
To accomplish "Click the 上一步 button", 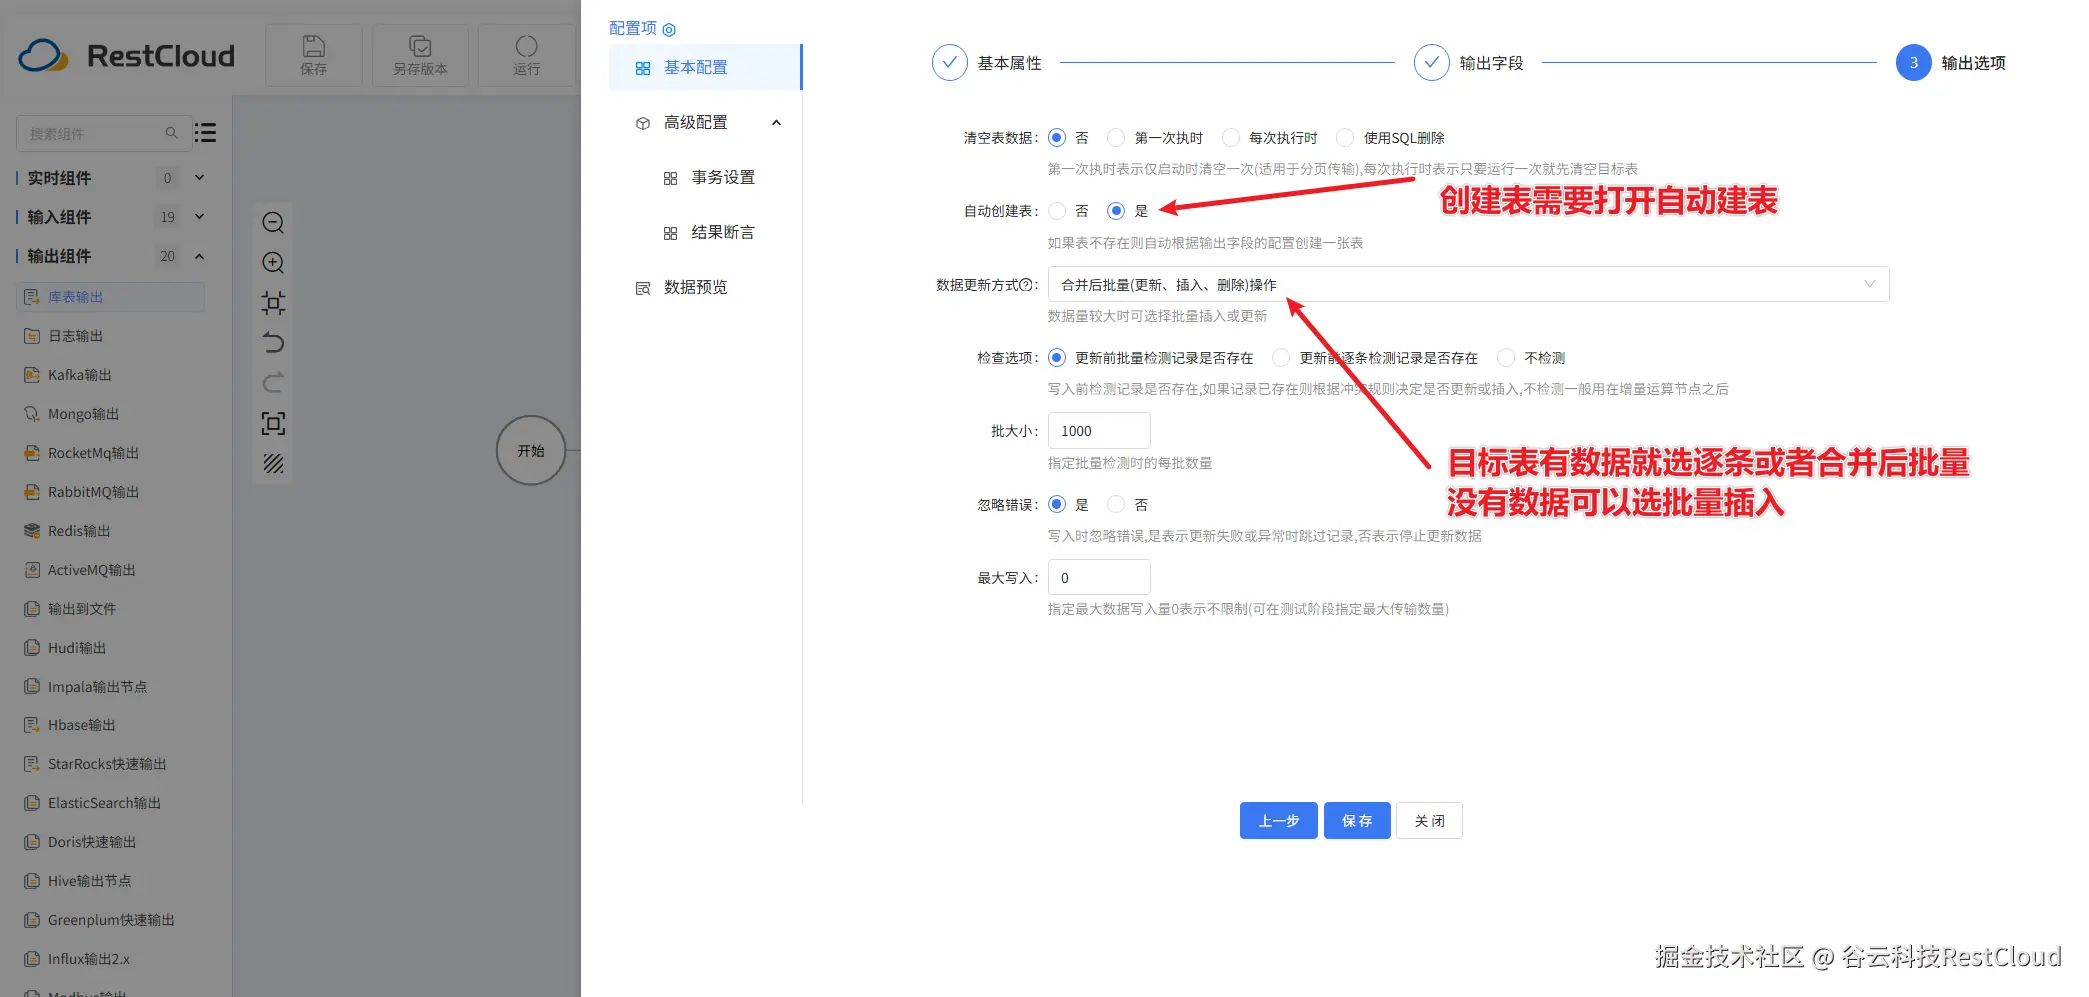I will click(x=1278, y=820).
